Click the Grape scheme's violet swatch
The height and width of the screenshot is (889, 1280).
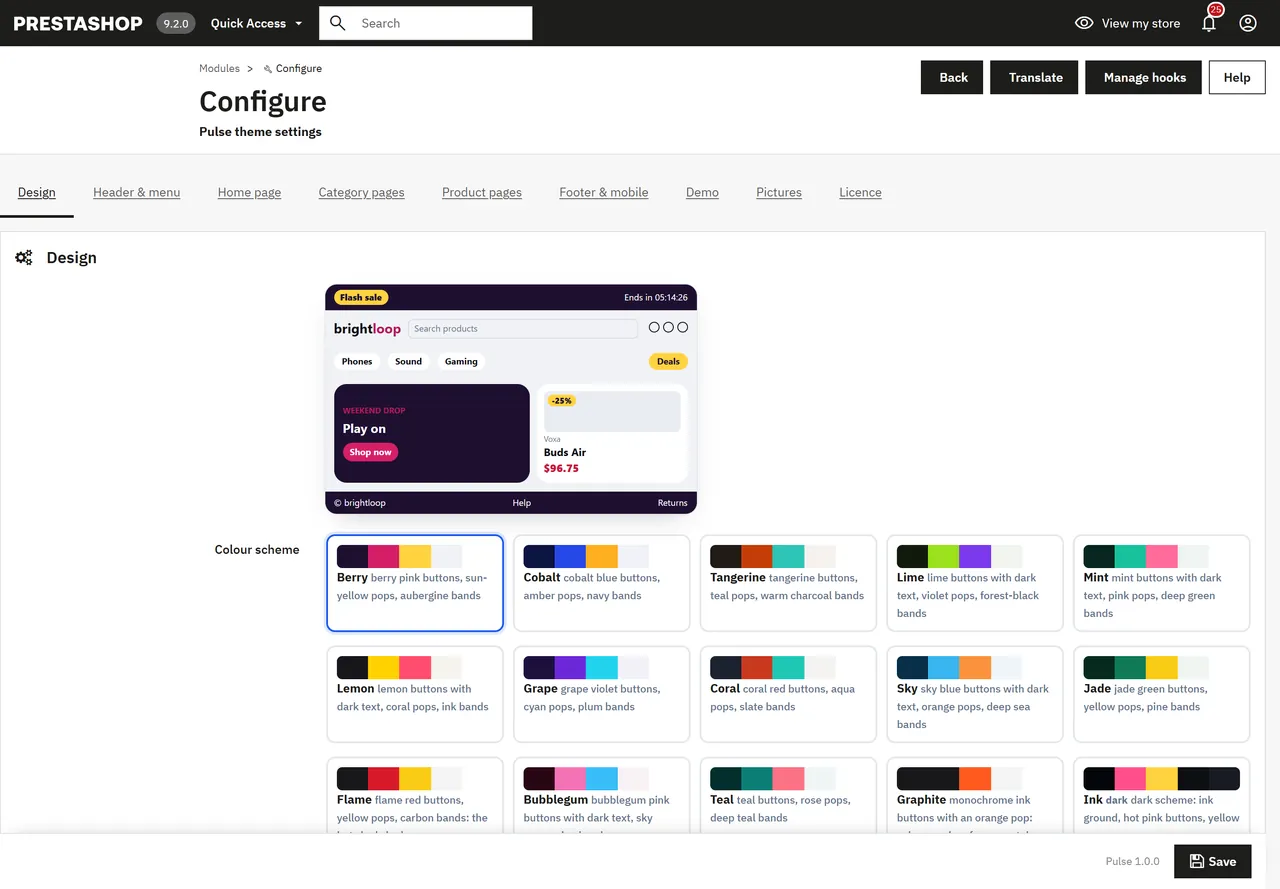(570, 668)
